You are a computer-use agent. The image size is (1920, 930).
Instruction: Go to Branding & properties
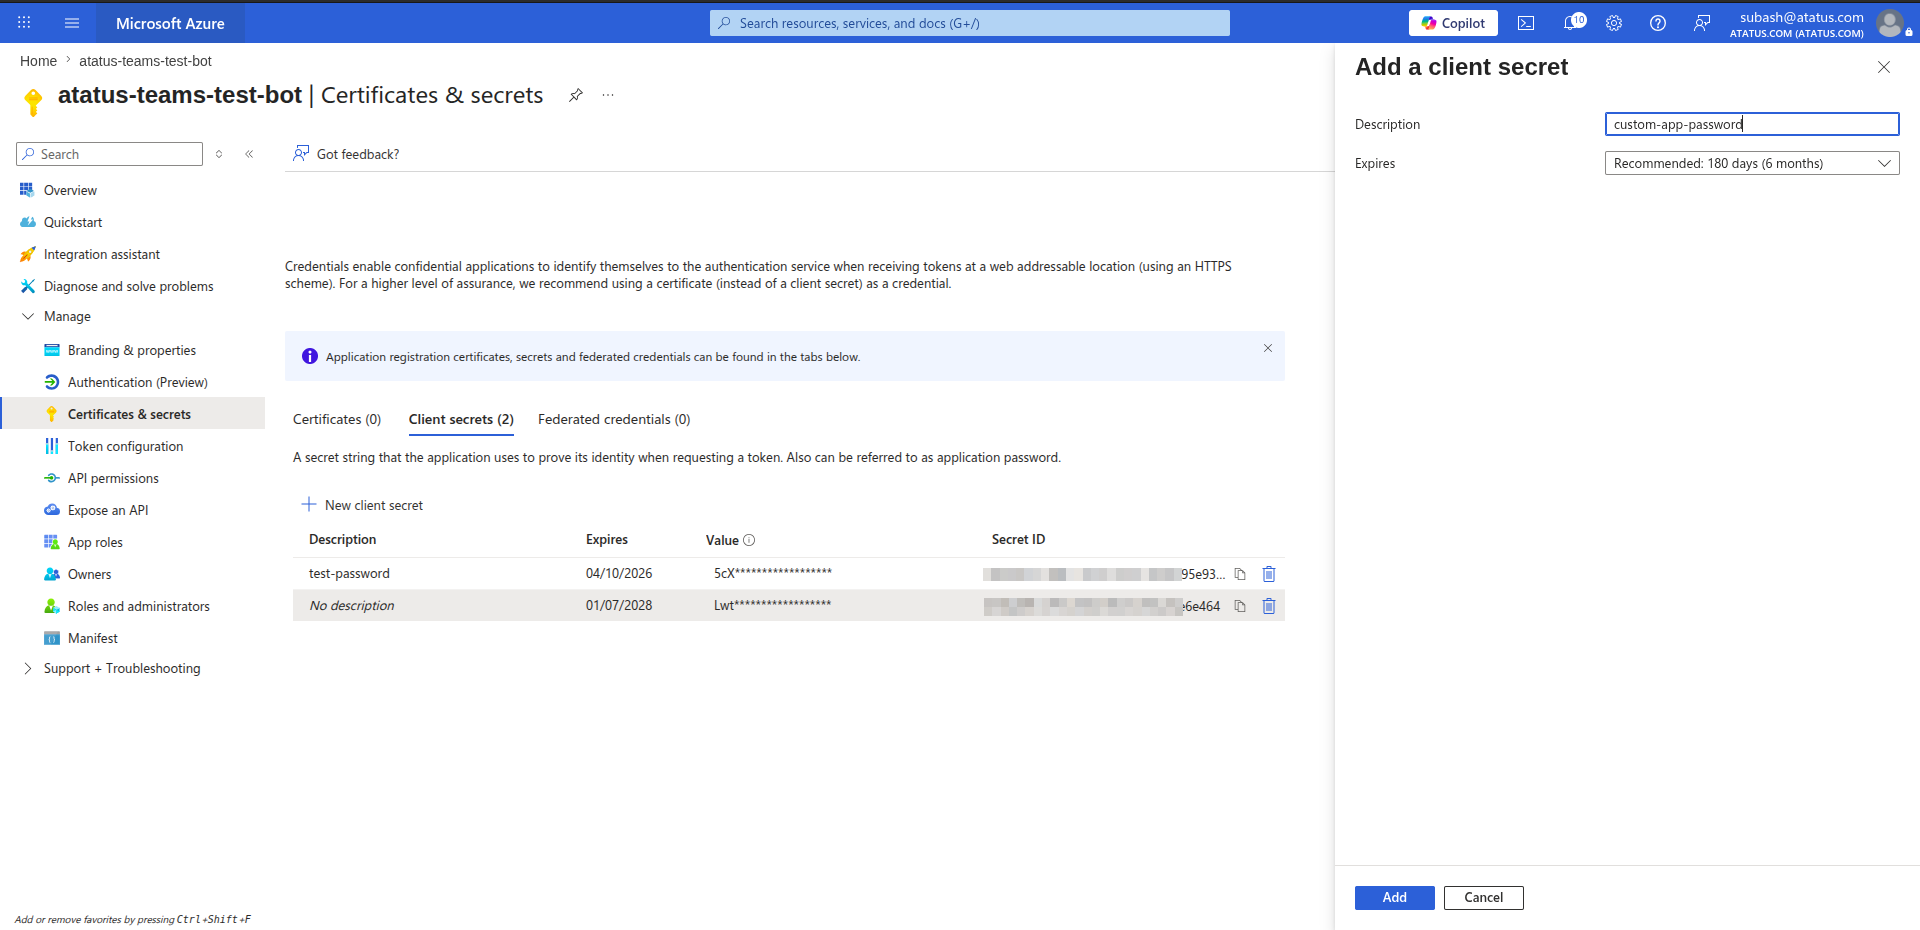(132, 350)
